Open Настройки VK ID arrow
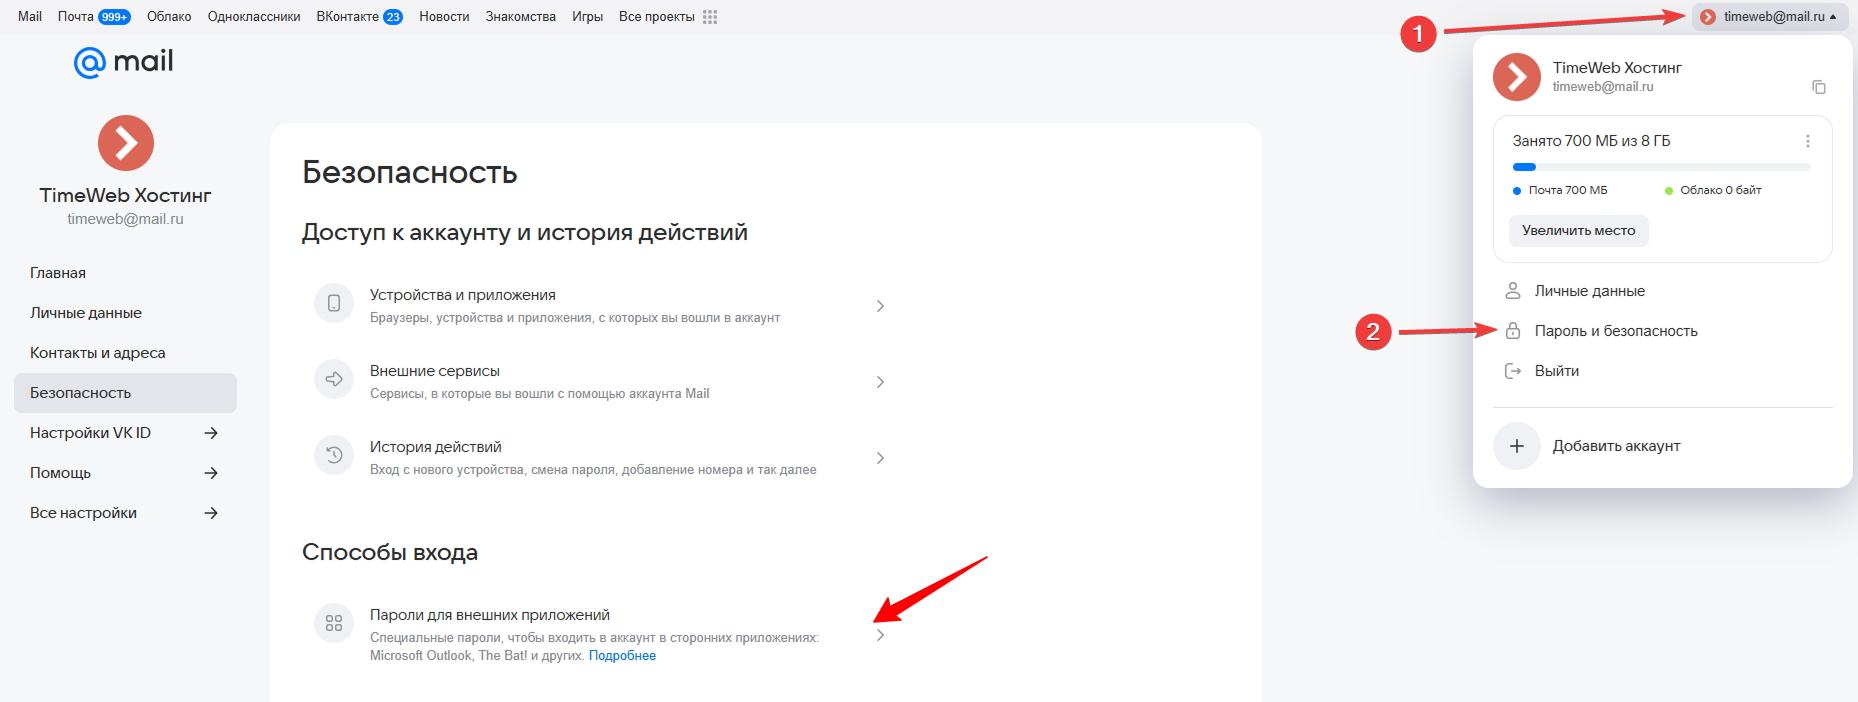This screenshot has height=702, width=1858. tap(211, 433)
